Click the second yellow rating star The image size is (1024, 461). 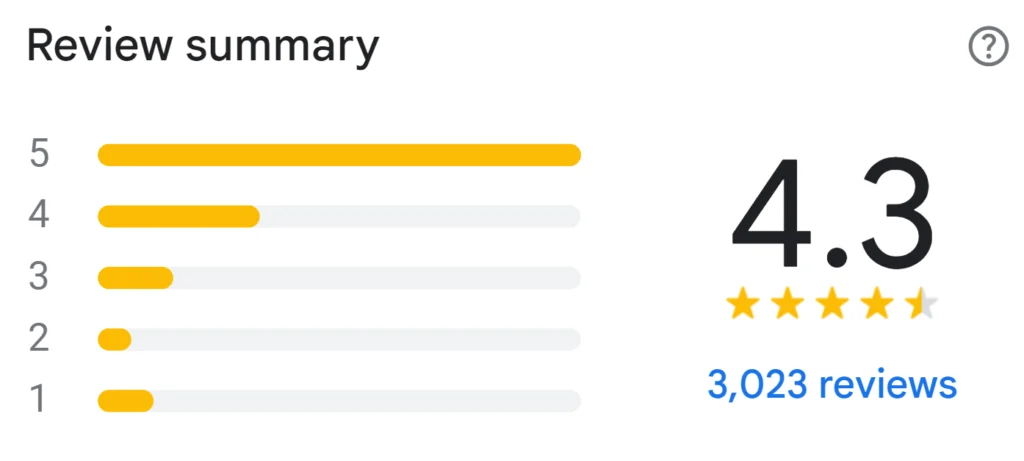[788, 303]
